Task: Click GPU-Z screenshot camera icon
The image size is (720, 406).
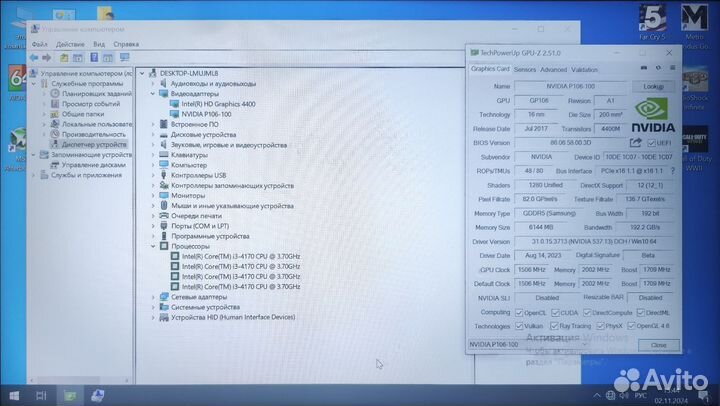Action: [644, 68]
